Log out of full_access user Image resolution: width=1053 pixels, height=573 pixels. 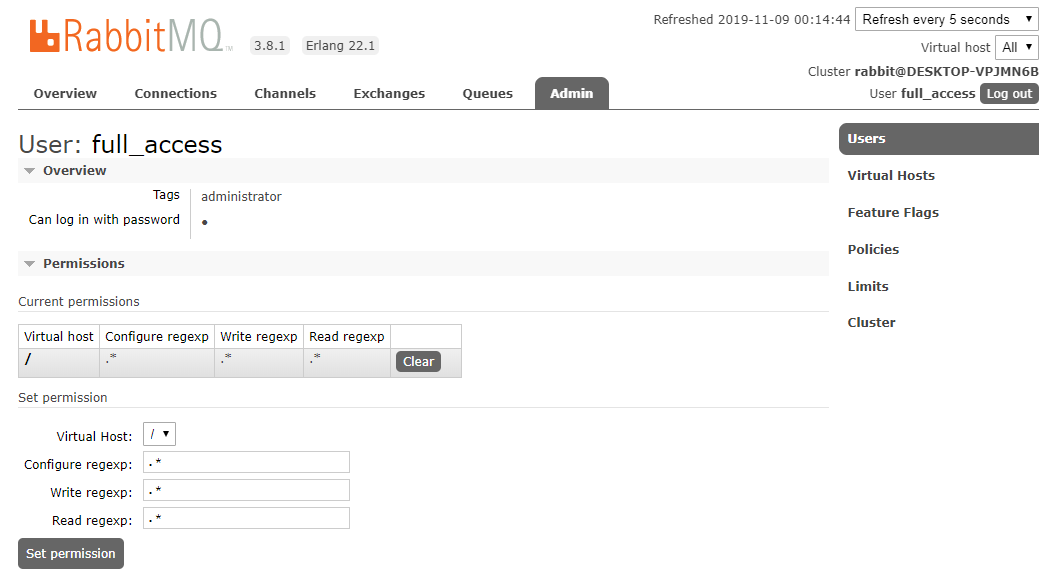[1009, 93]
